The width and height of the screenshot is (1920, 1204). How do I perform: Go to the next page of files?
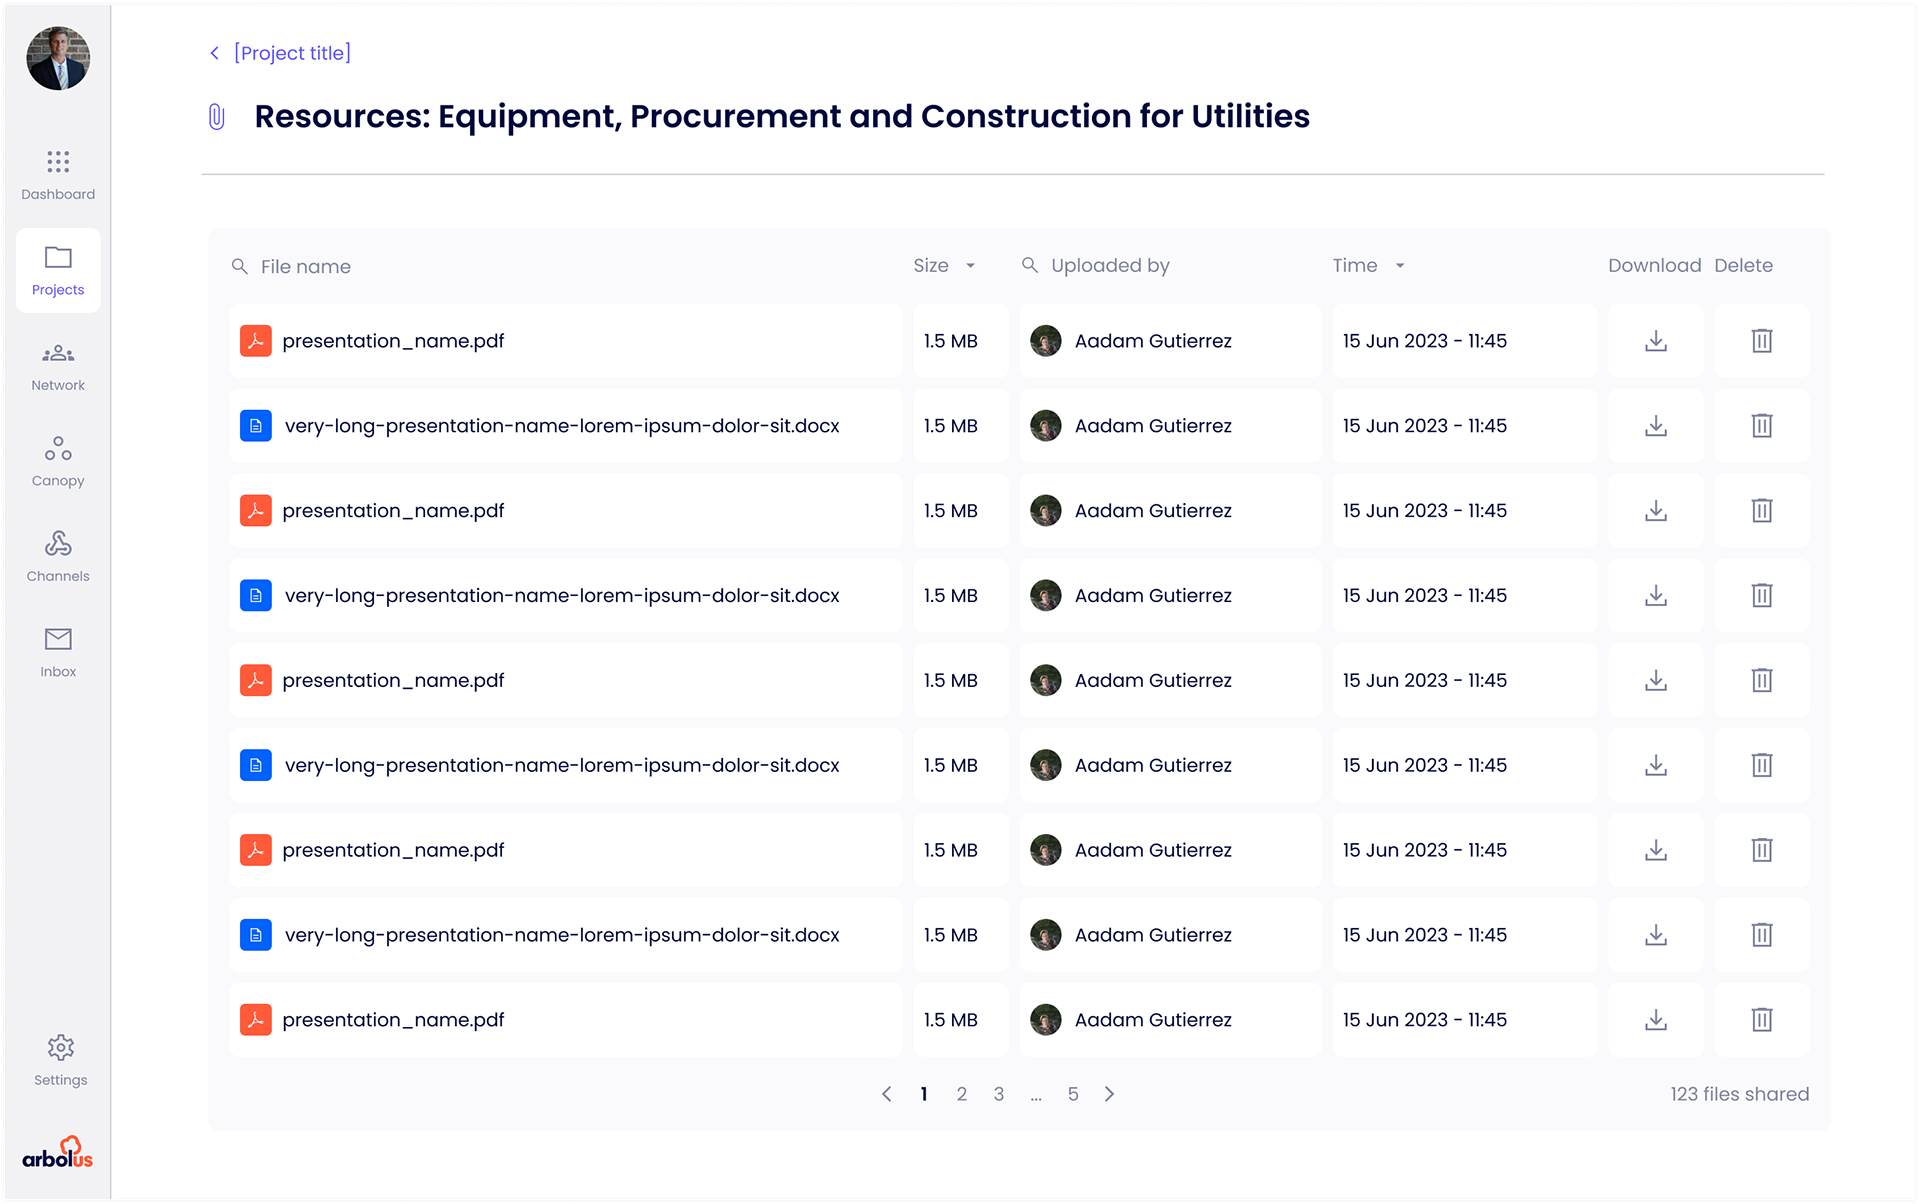tap(1109, 1095)
